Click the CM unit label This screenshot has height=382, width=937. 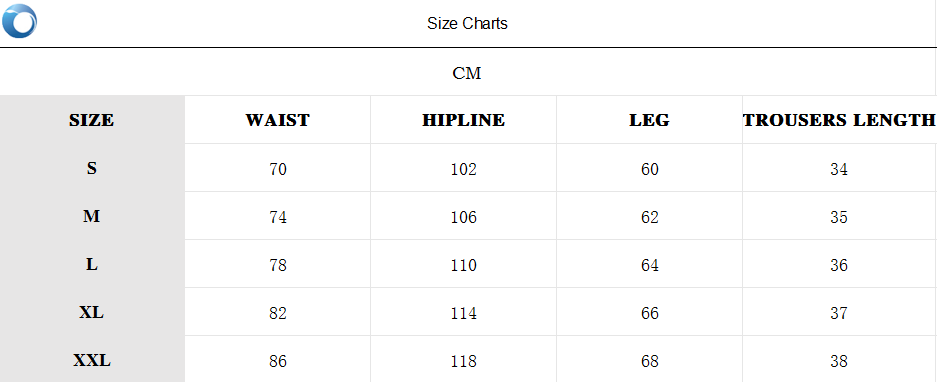click(467, 74)
